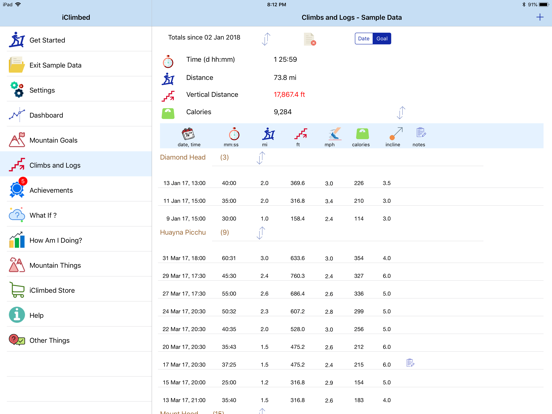The width and height of the screenshot is (552, 414).
Task: Collapse the totals section using arrows near Calories
Action: point(401,113)
